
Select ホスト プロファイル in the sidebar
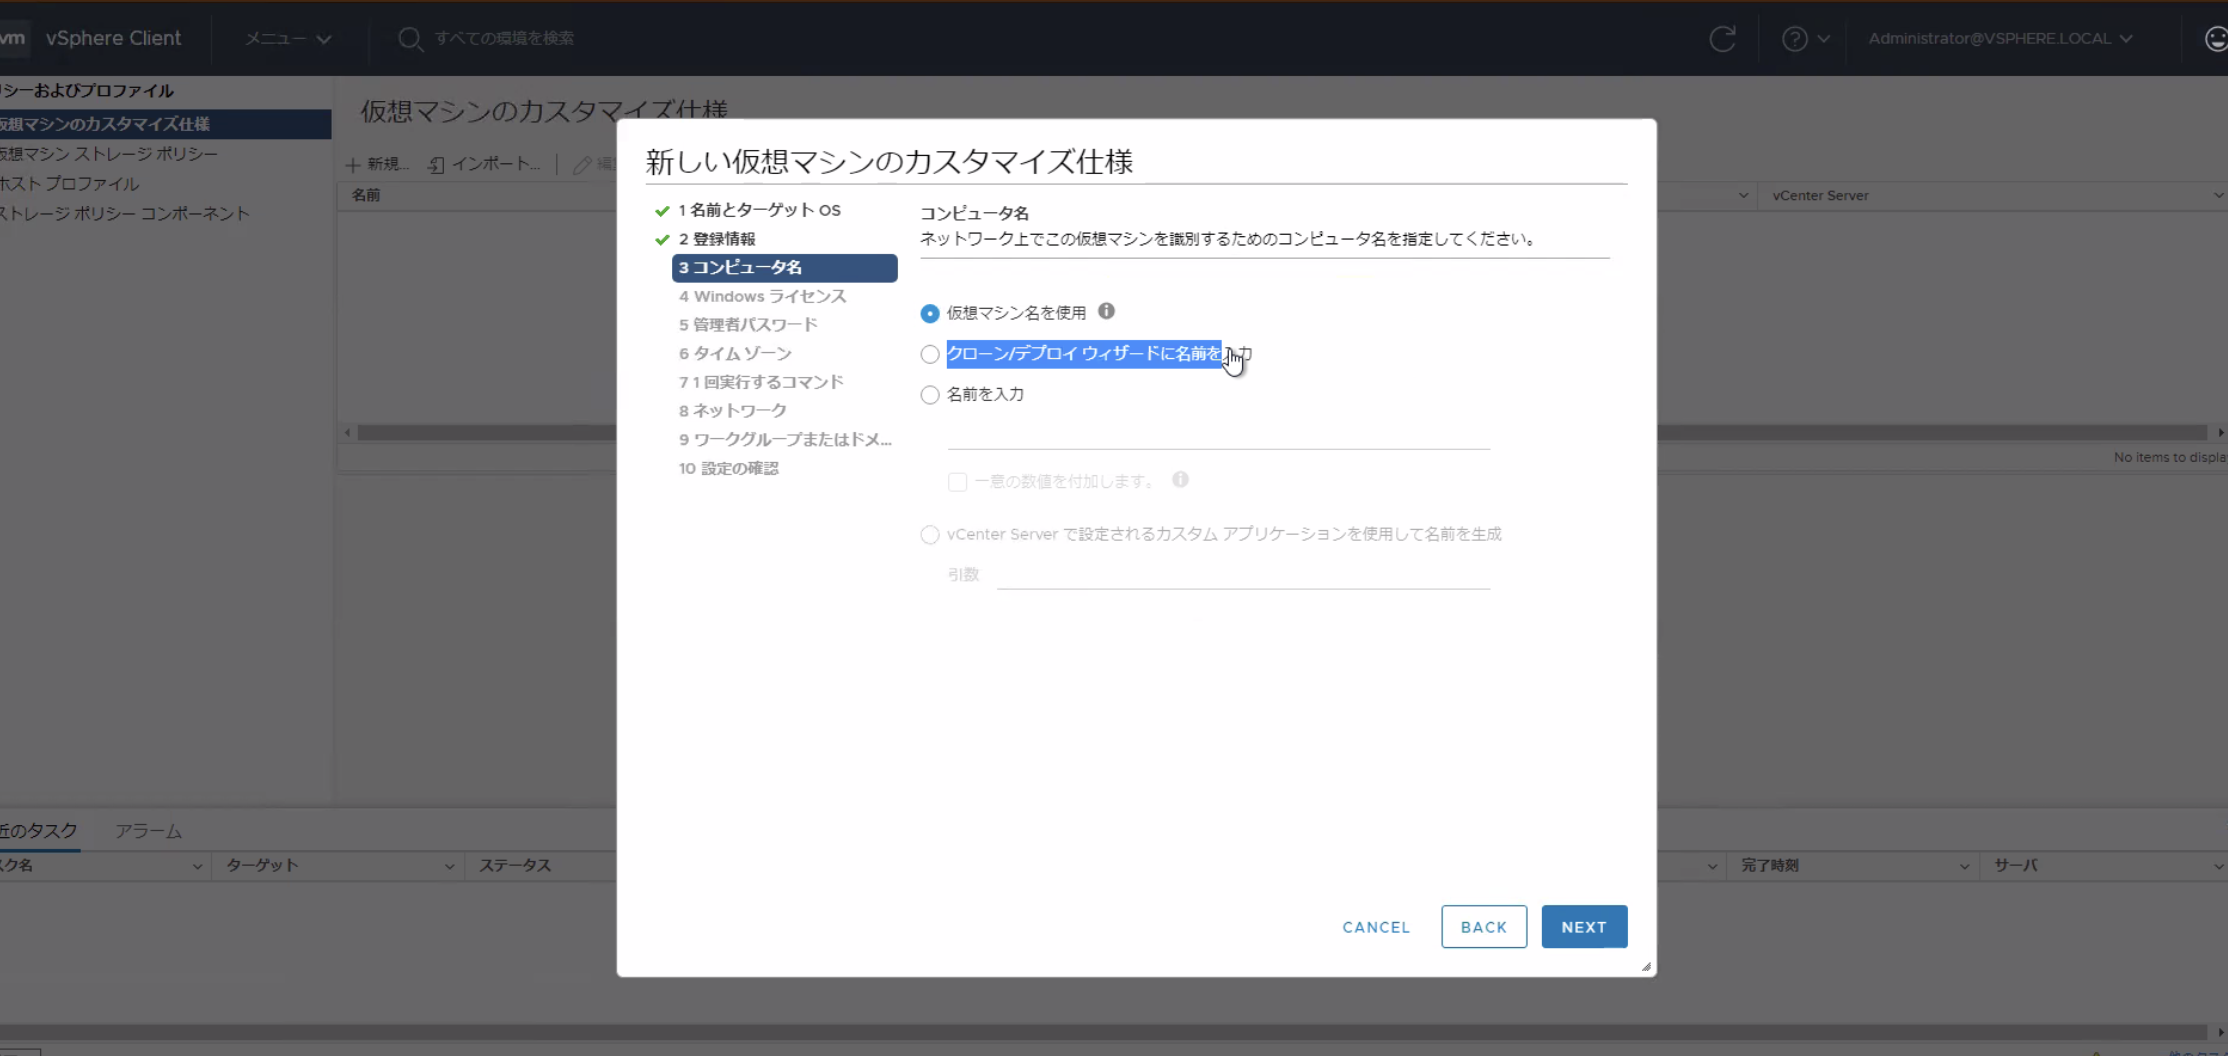[70, 183]
